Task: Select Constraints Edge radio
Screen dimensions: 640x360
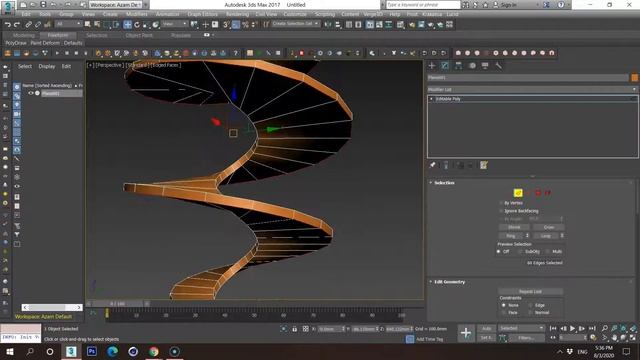Action: click(531, 305)
